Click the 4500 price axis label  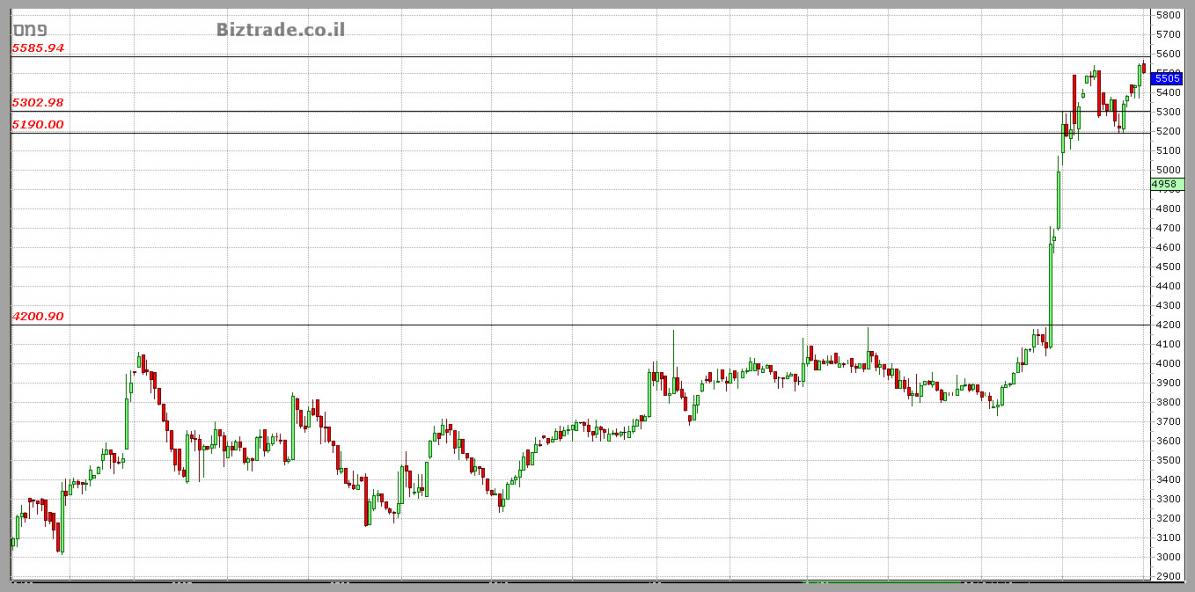[x=1167, y=267]
